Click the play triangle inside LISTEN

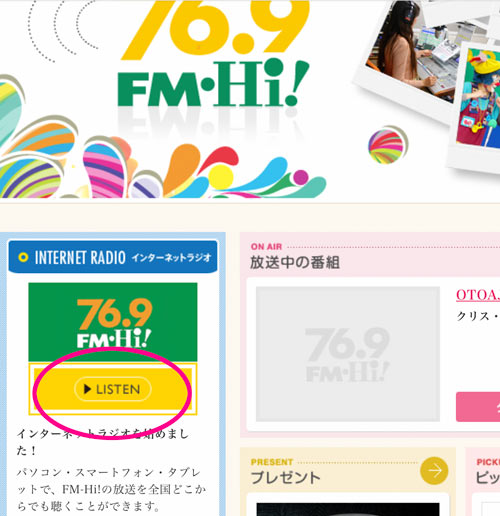tap(87, 389)
